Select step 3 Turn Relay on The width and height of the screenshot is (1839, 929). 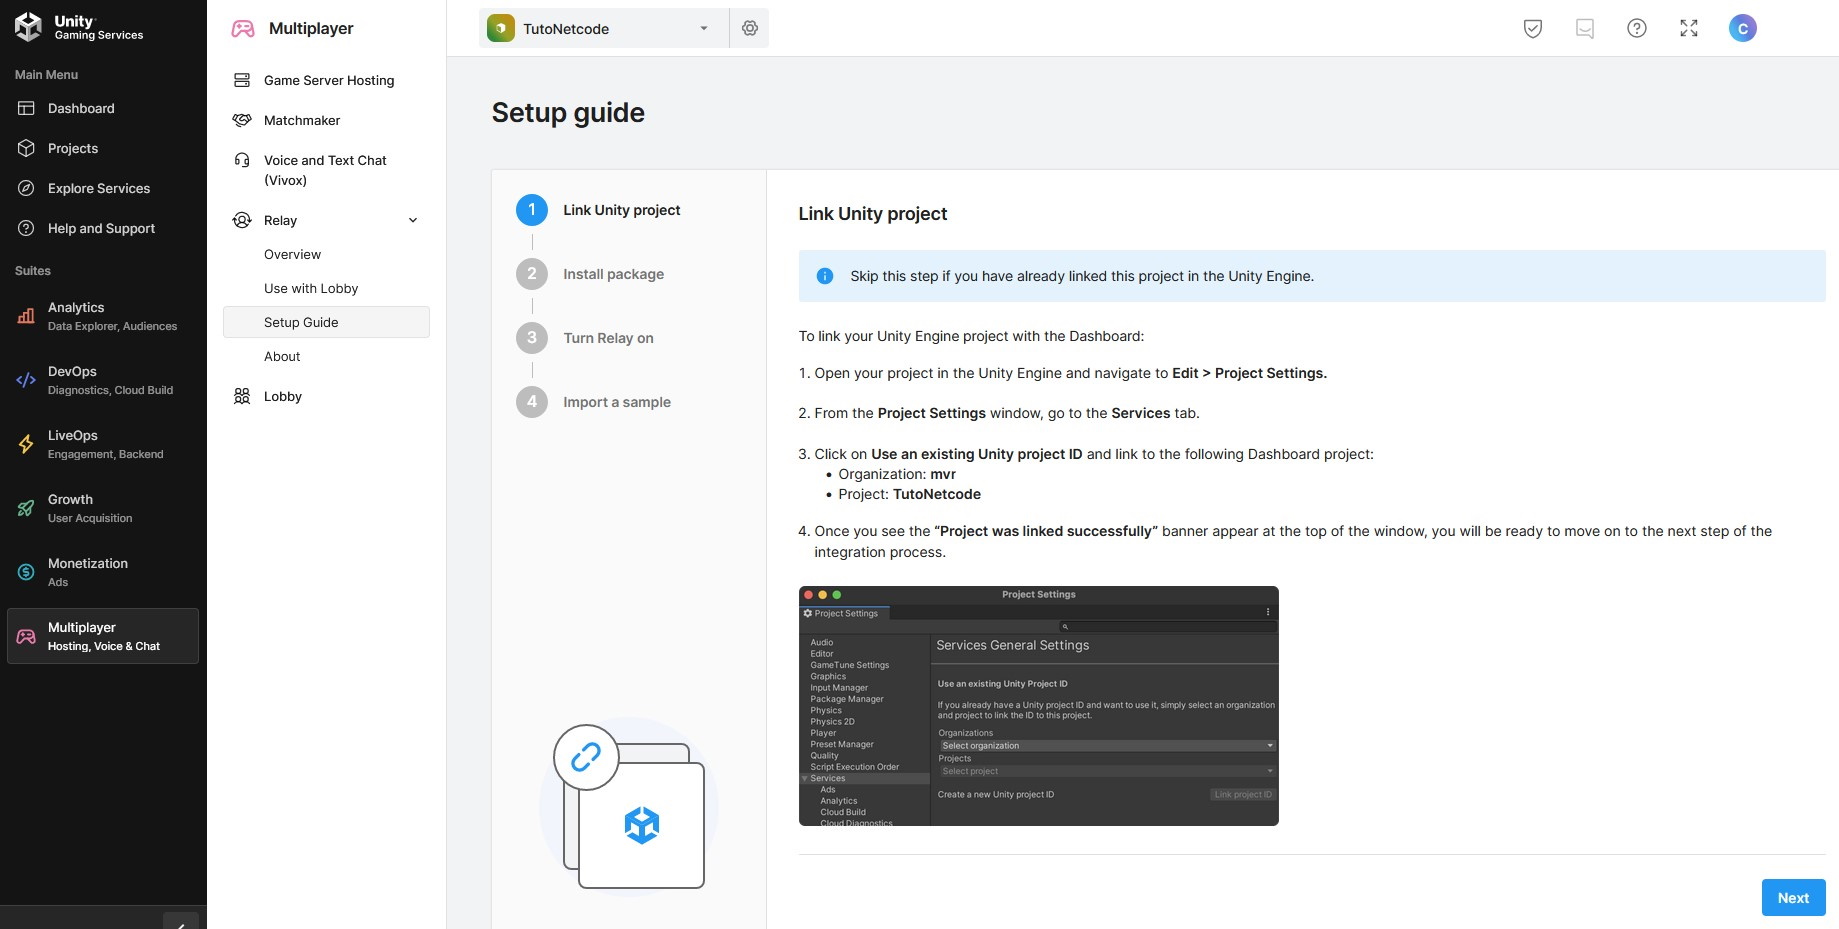[585, 338]
